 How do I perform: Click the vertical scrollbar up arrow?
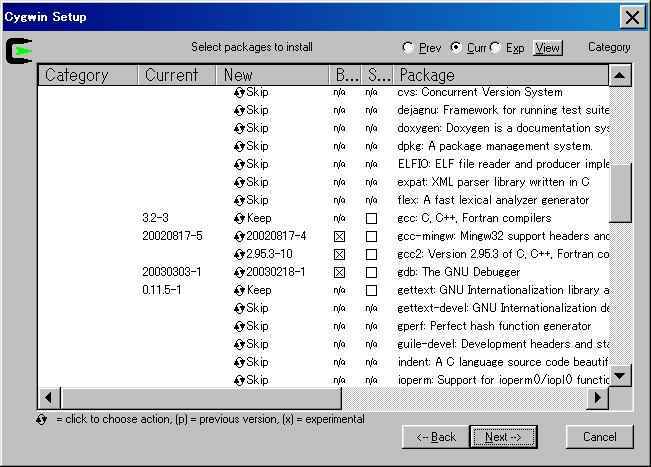(x=620, y=75)
